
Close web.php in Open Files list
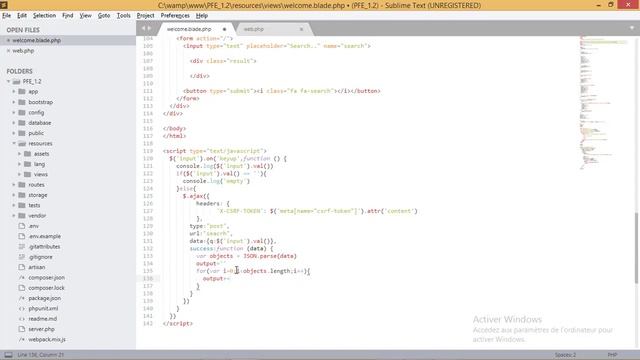(8, 51)
